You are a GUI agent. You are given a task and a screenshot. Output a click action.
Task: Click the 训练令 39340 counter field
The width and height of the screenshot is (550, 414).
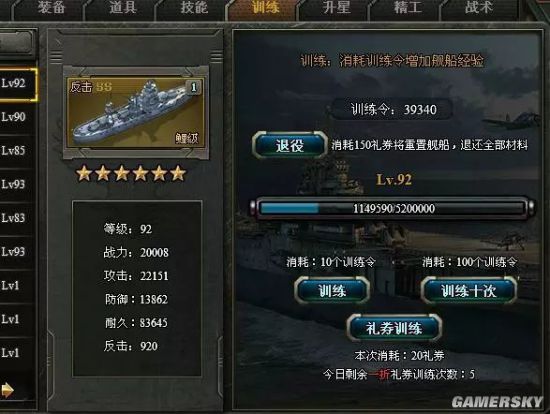click(393, 109)
